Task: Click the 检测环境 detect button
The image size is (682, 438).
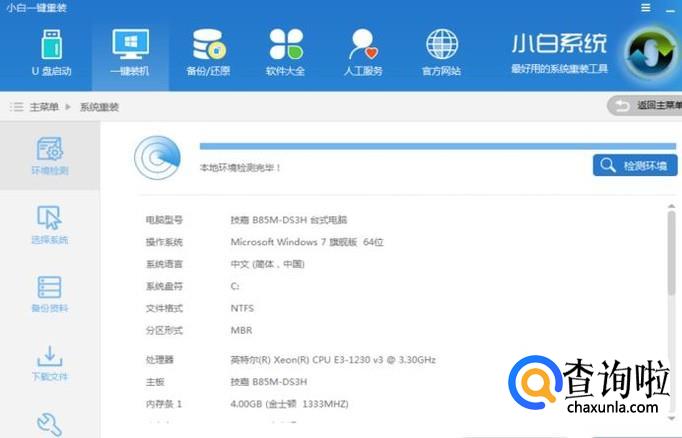Action: click(635, 165)
